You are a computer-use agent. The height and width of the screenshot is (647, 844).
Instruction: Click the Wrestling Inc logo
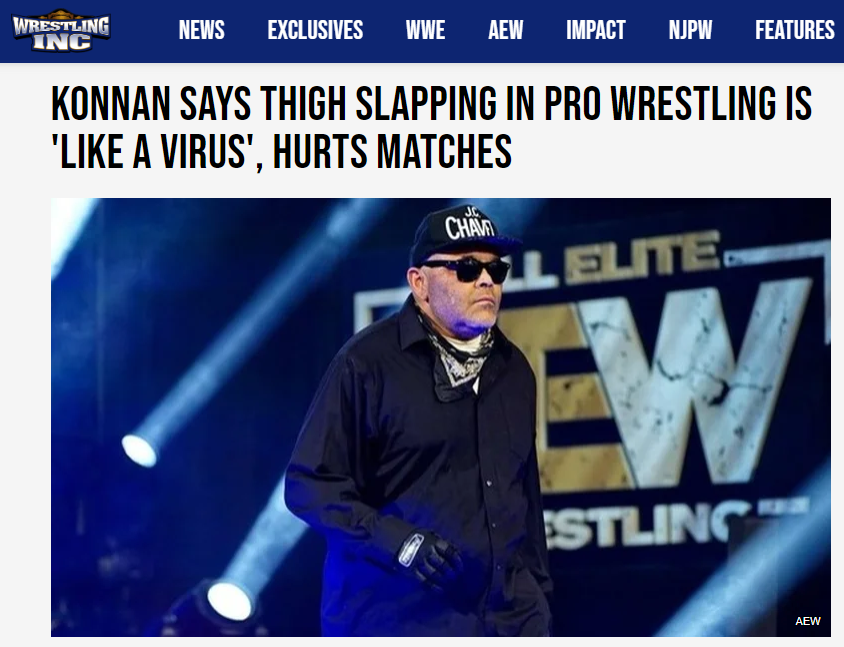tap(61, 30)
